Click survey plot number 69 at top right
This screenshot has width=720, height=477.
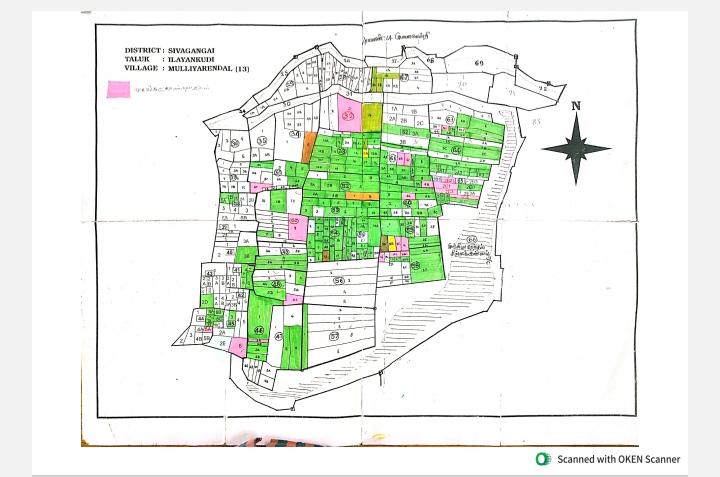click(479, 63)
